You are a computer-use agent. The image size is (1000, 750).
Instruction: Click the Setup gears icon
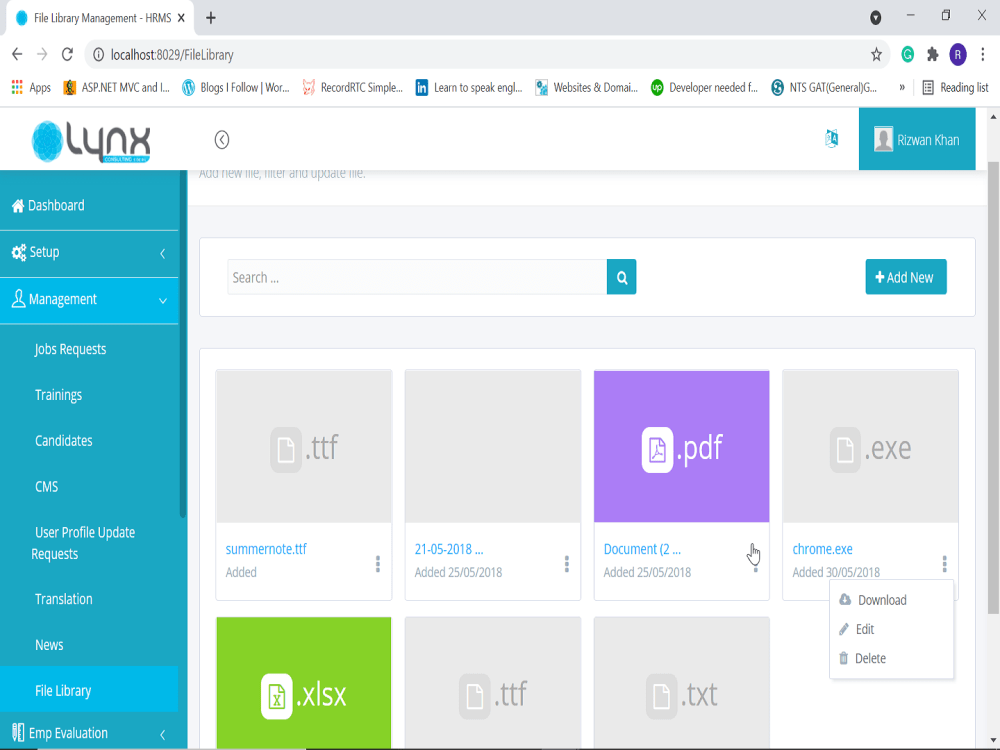[18, 252]
